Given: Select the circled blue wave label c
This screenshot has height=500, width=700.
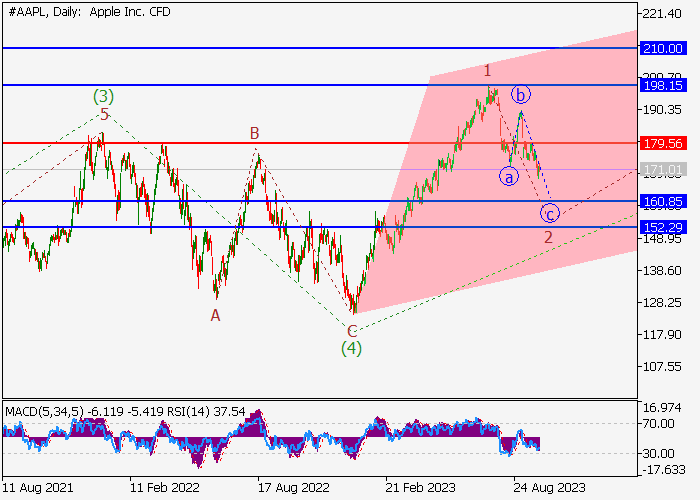Looking at the screenshot, I should [x=550, y=213].
